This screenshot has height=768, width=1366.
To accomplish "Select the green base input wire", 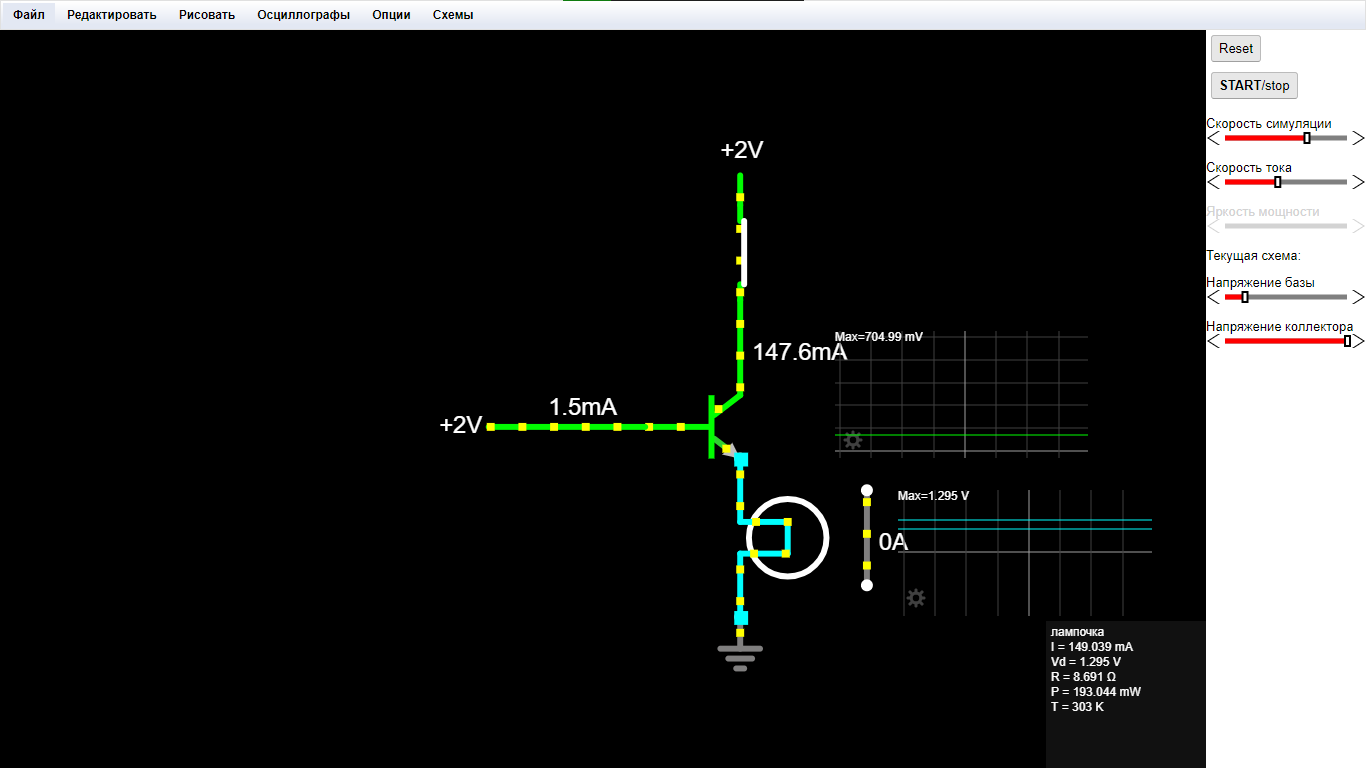I will pyautogui.click(x=598, y=427).
